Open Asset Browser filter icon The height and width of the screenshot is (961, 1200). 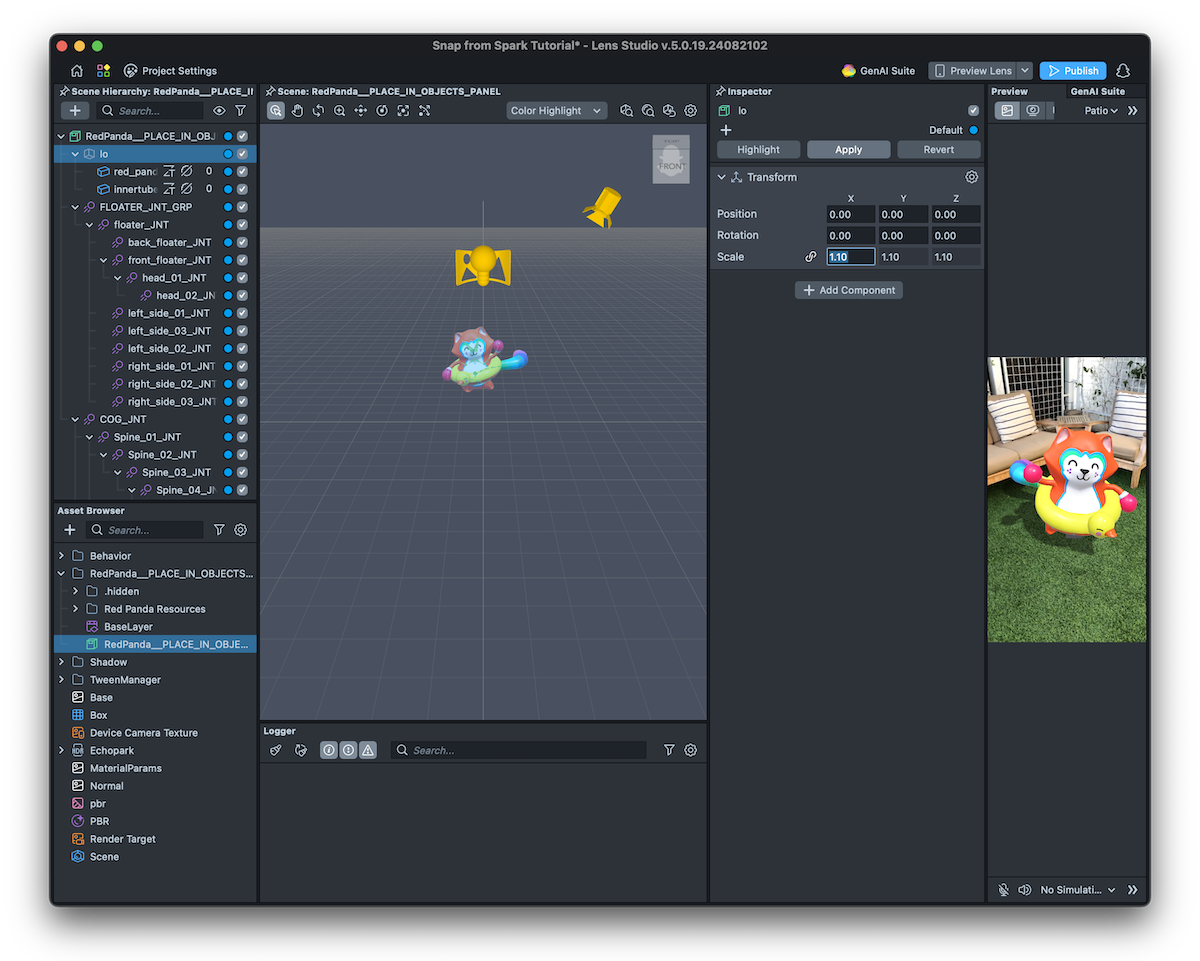[219, 530]
